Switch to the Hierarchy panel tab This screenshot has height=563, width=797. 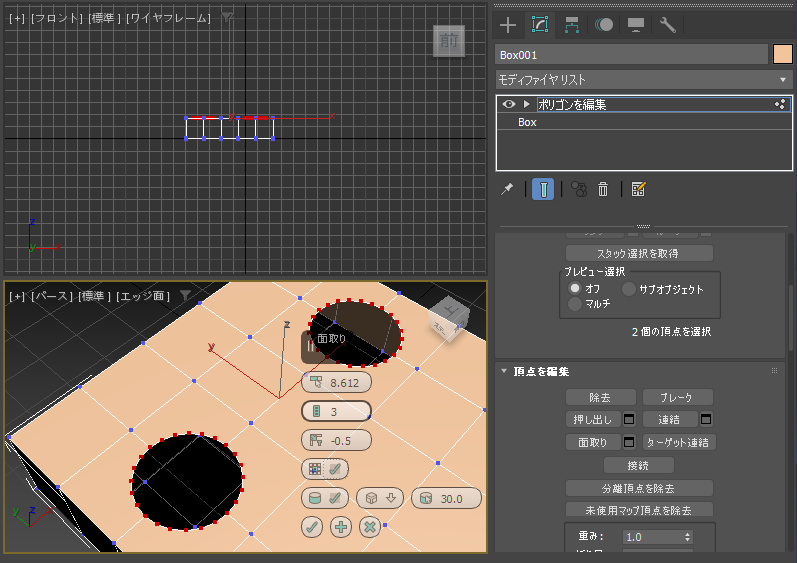(x=572, y=25)
